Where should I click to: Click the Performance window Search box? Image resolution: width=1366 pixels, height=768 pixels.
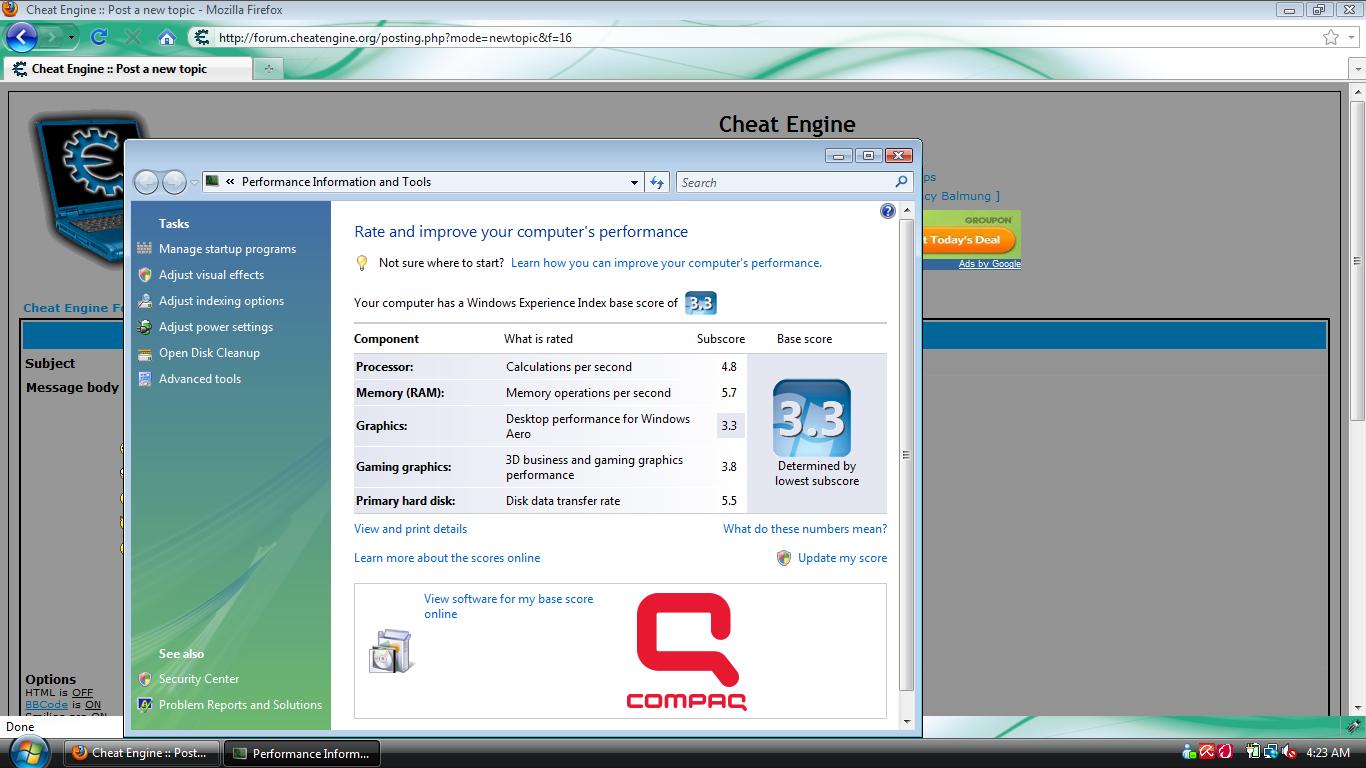click(786, 182)
